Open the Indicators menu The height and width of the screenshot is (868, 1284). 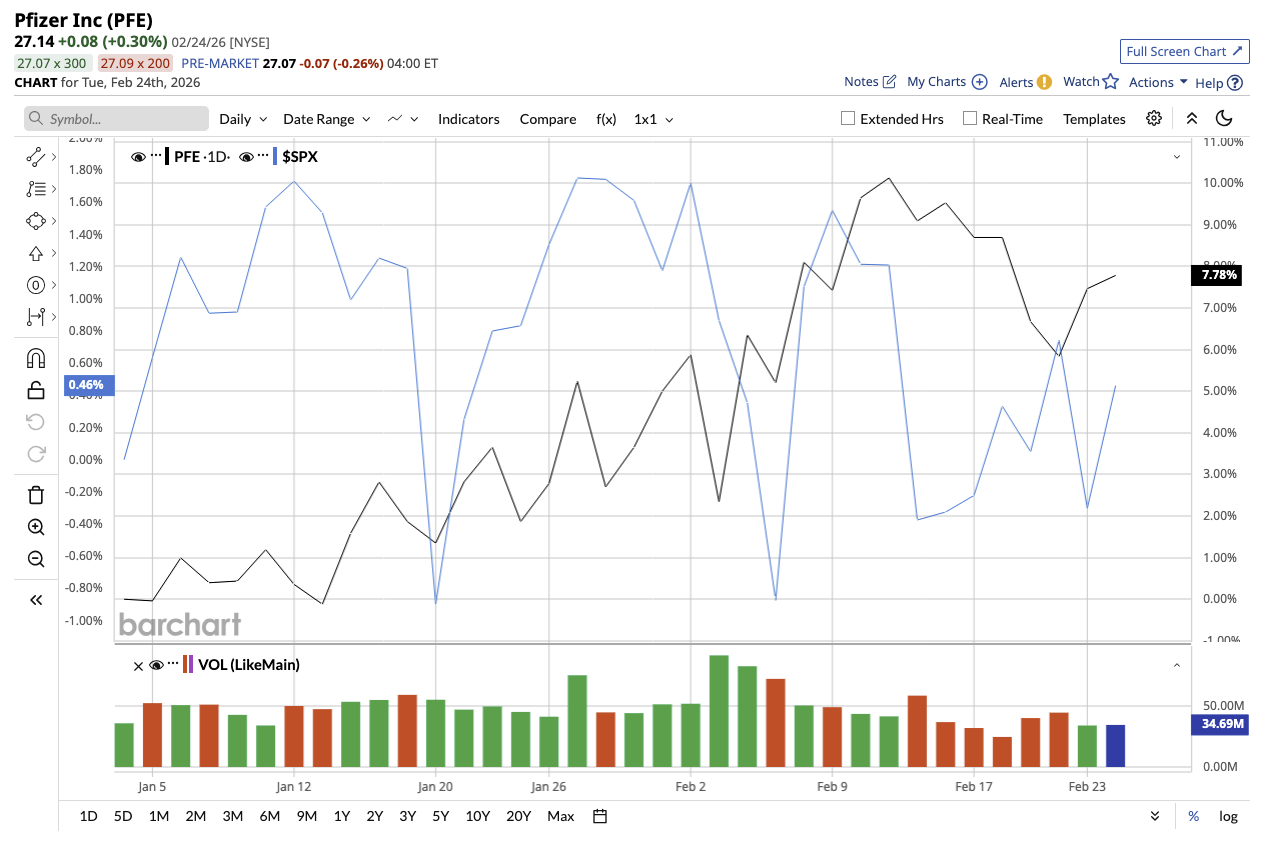pyautogui.click(x=469, y=119)
